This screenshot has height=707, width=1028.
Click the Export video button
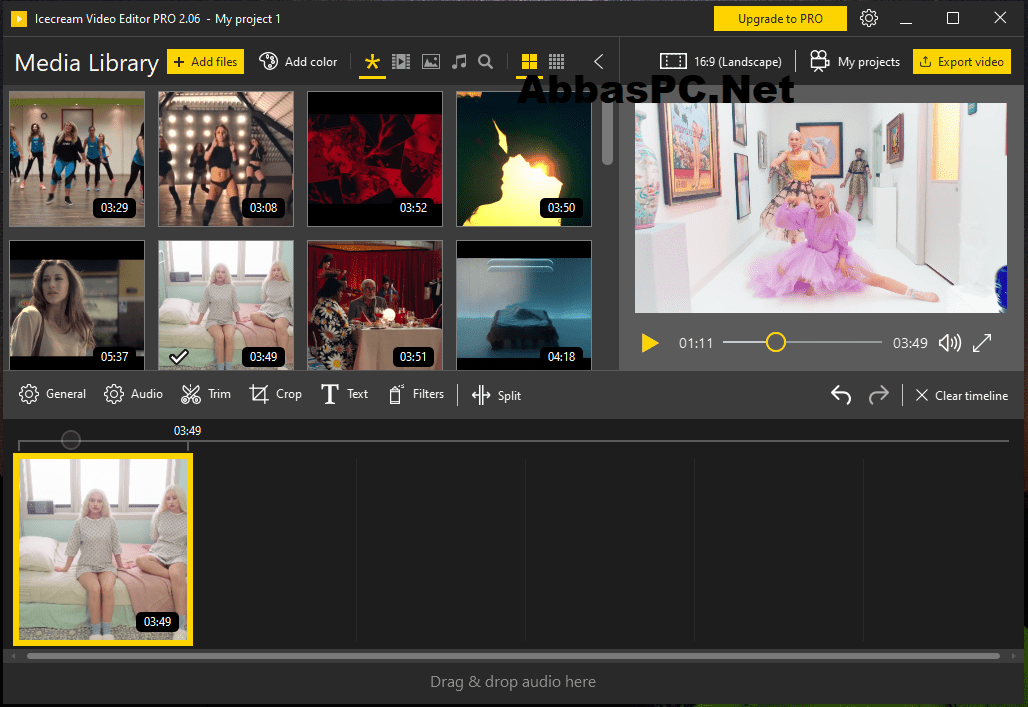pos(961,62)
